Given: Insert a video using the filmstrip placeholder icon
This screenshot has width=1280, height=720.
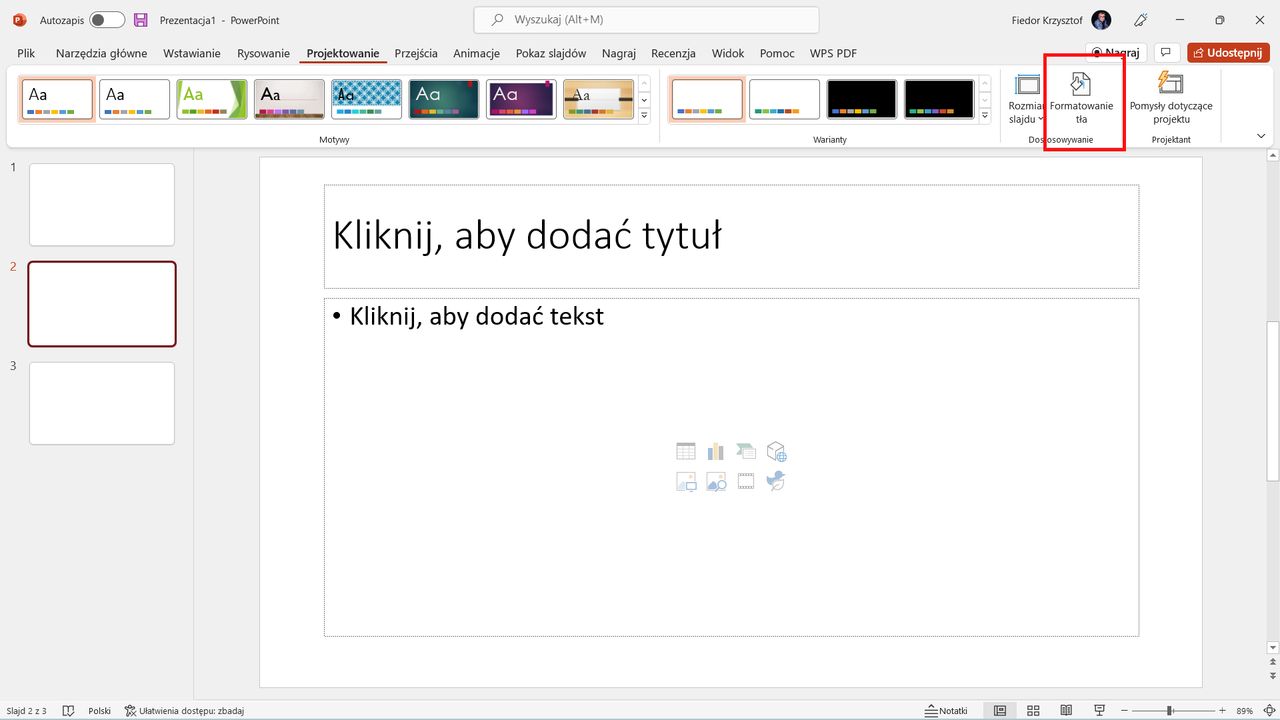Looking at the screenshot, I should [746, 481].
